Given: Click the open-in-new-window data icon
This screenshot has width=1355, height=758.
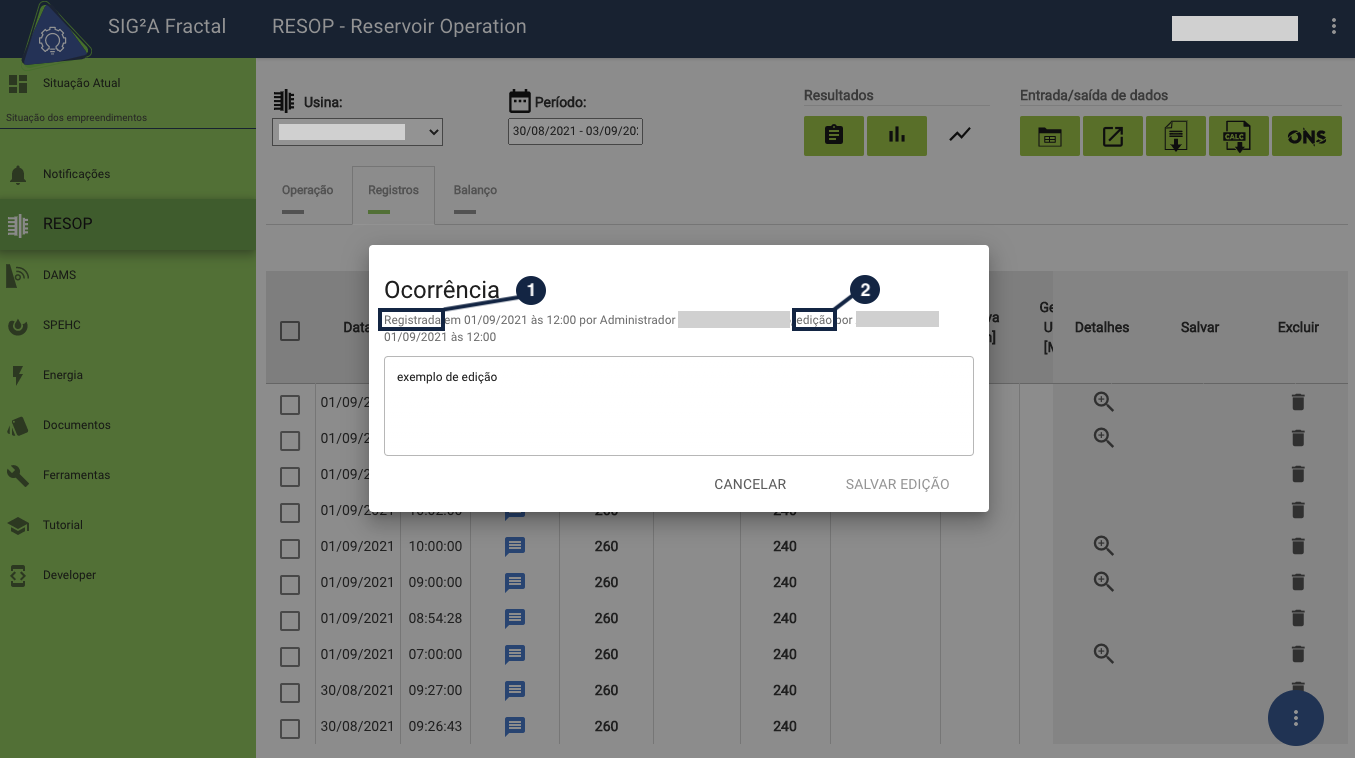Looking at the screenshot, I should click(x=1112, y=136).
